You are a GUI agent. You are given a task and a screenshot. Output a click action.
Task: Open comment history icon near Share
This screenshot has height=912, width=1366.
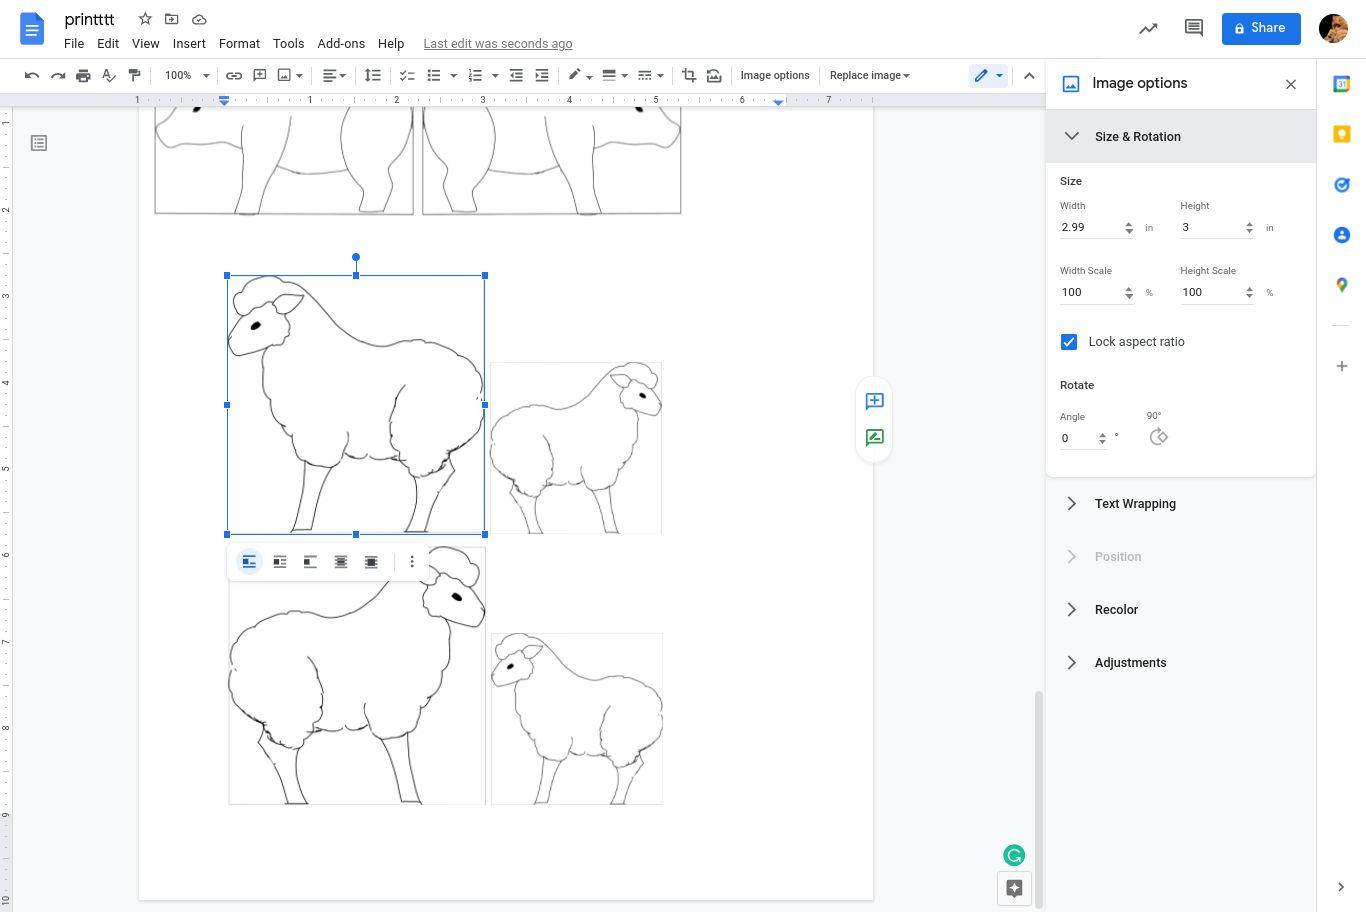point(1193,28)
